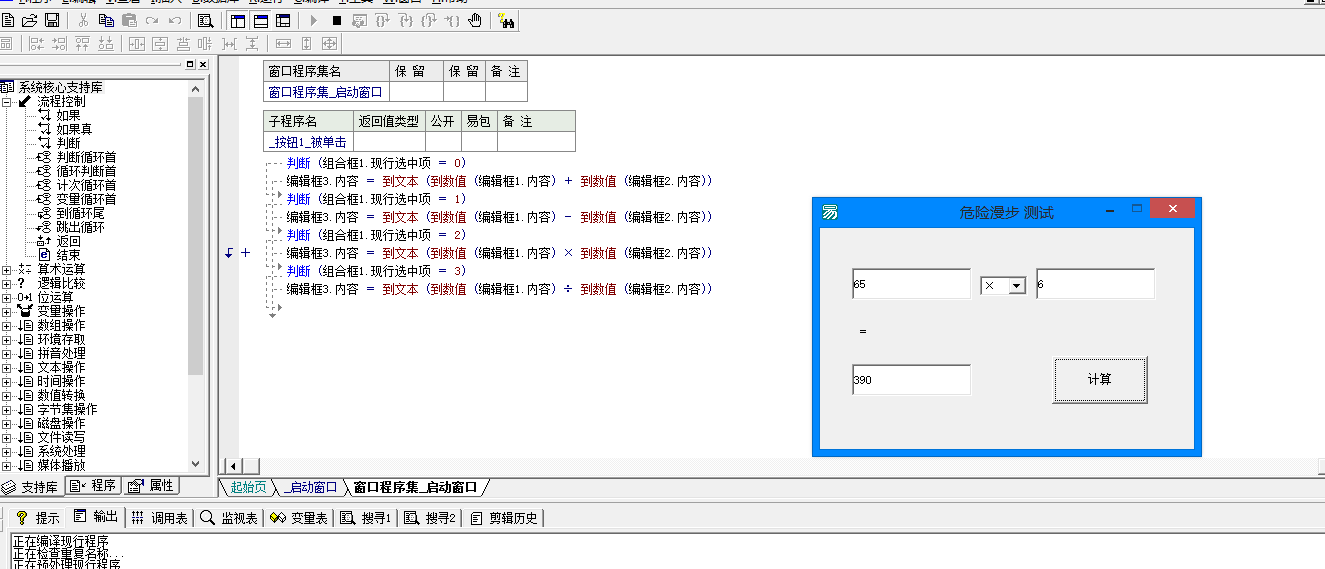Switch to the 支持库 panel tab
Image resolution: width=1325 pixels, height=569 pixels.
click(x=32, y=487)
